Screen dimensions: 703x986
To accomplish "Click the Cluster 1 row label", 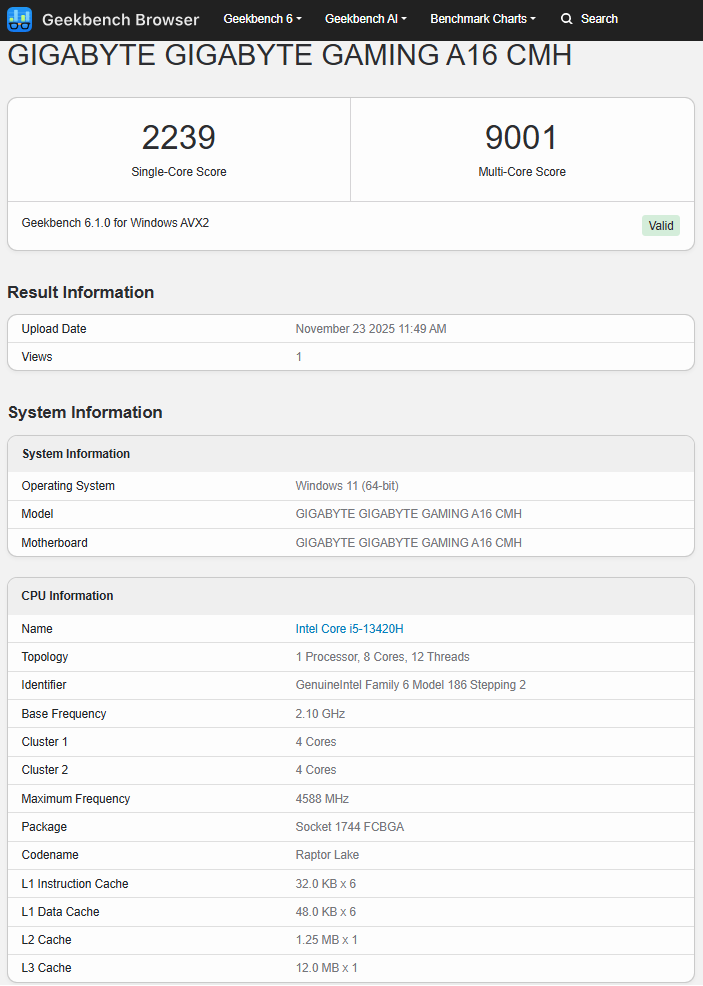I will click(45, 742).
